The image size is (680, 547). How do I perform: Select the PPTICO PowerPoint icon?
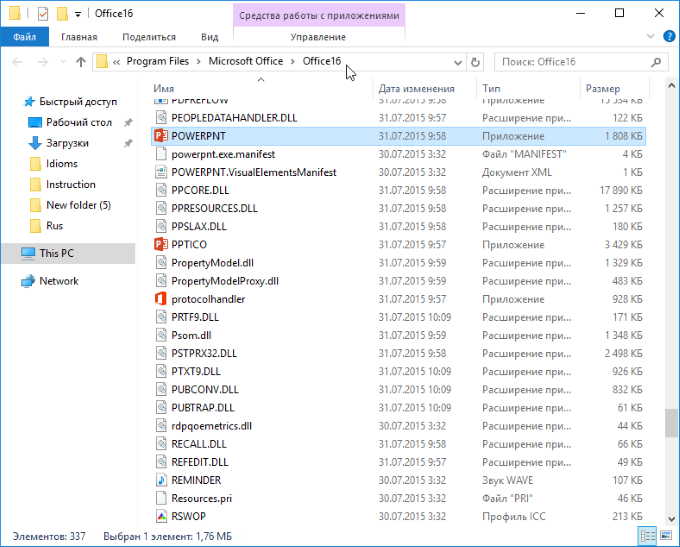[161, 245]
